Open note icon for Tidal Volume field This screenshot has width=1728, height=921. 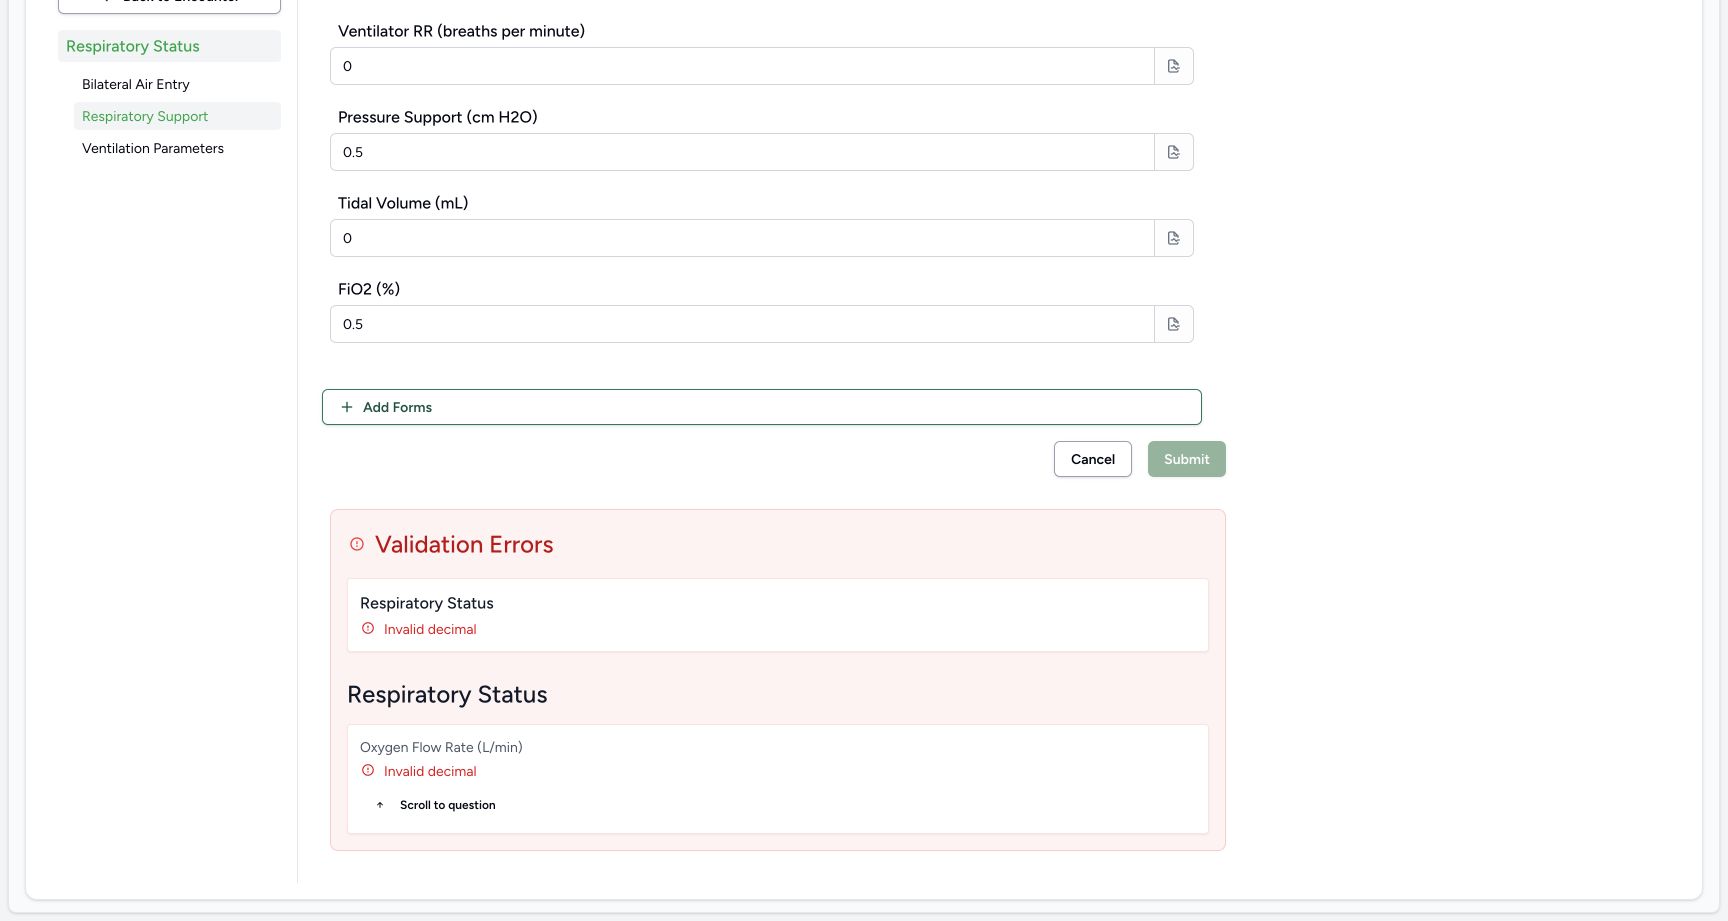point(1174,238)
